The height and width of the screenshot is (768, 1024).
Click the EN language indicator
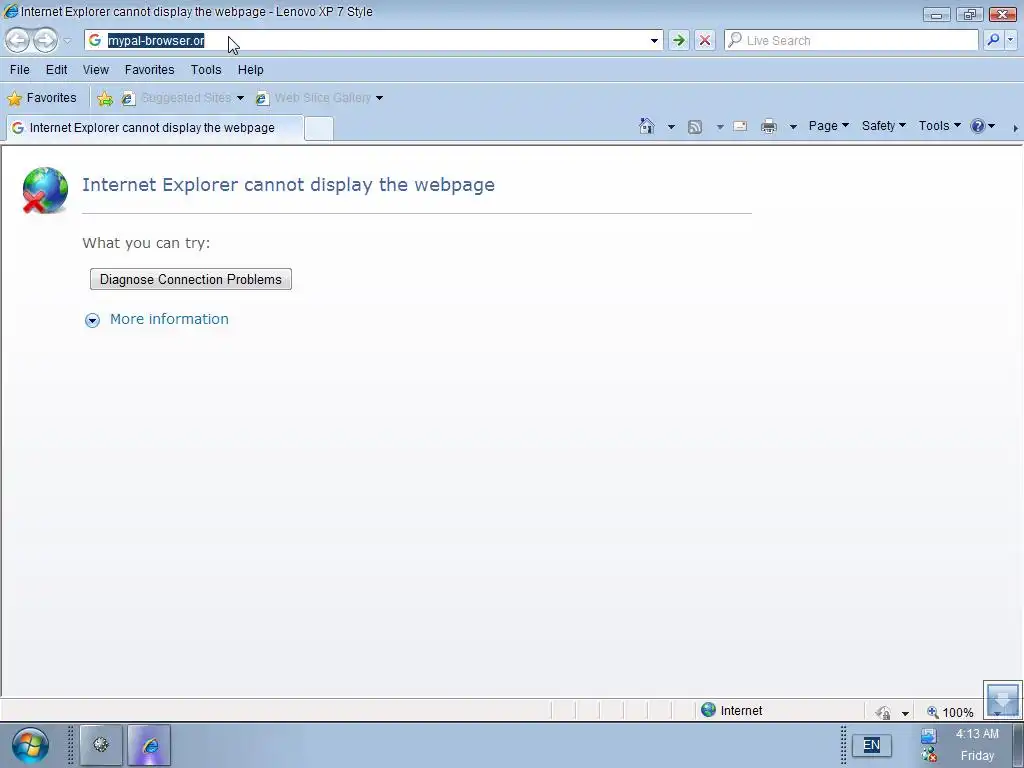[872, 745]
